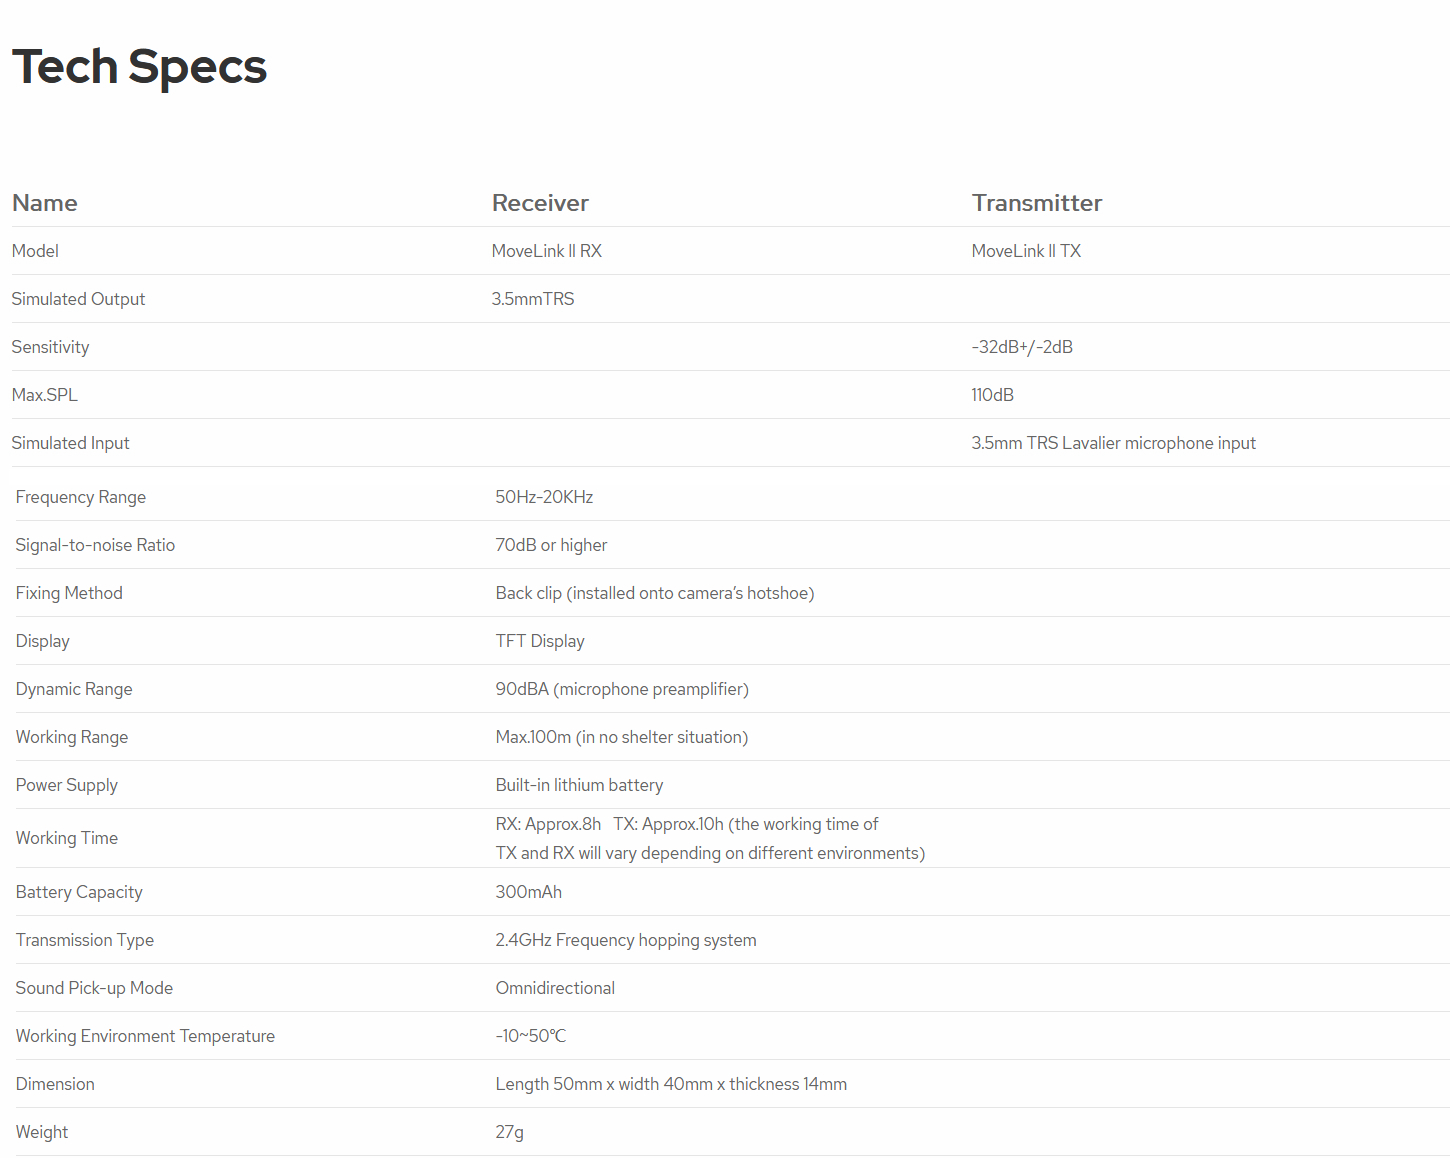The width and height of the screenshot is (1450, 1158).
Task: Click the 110dB Max.SPL value
Action: tap(992, 395)
